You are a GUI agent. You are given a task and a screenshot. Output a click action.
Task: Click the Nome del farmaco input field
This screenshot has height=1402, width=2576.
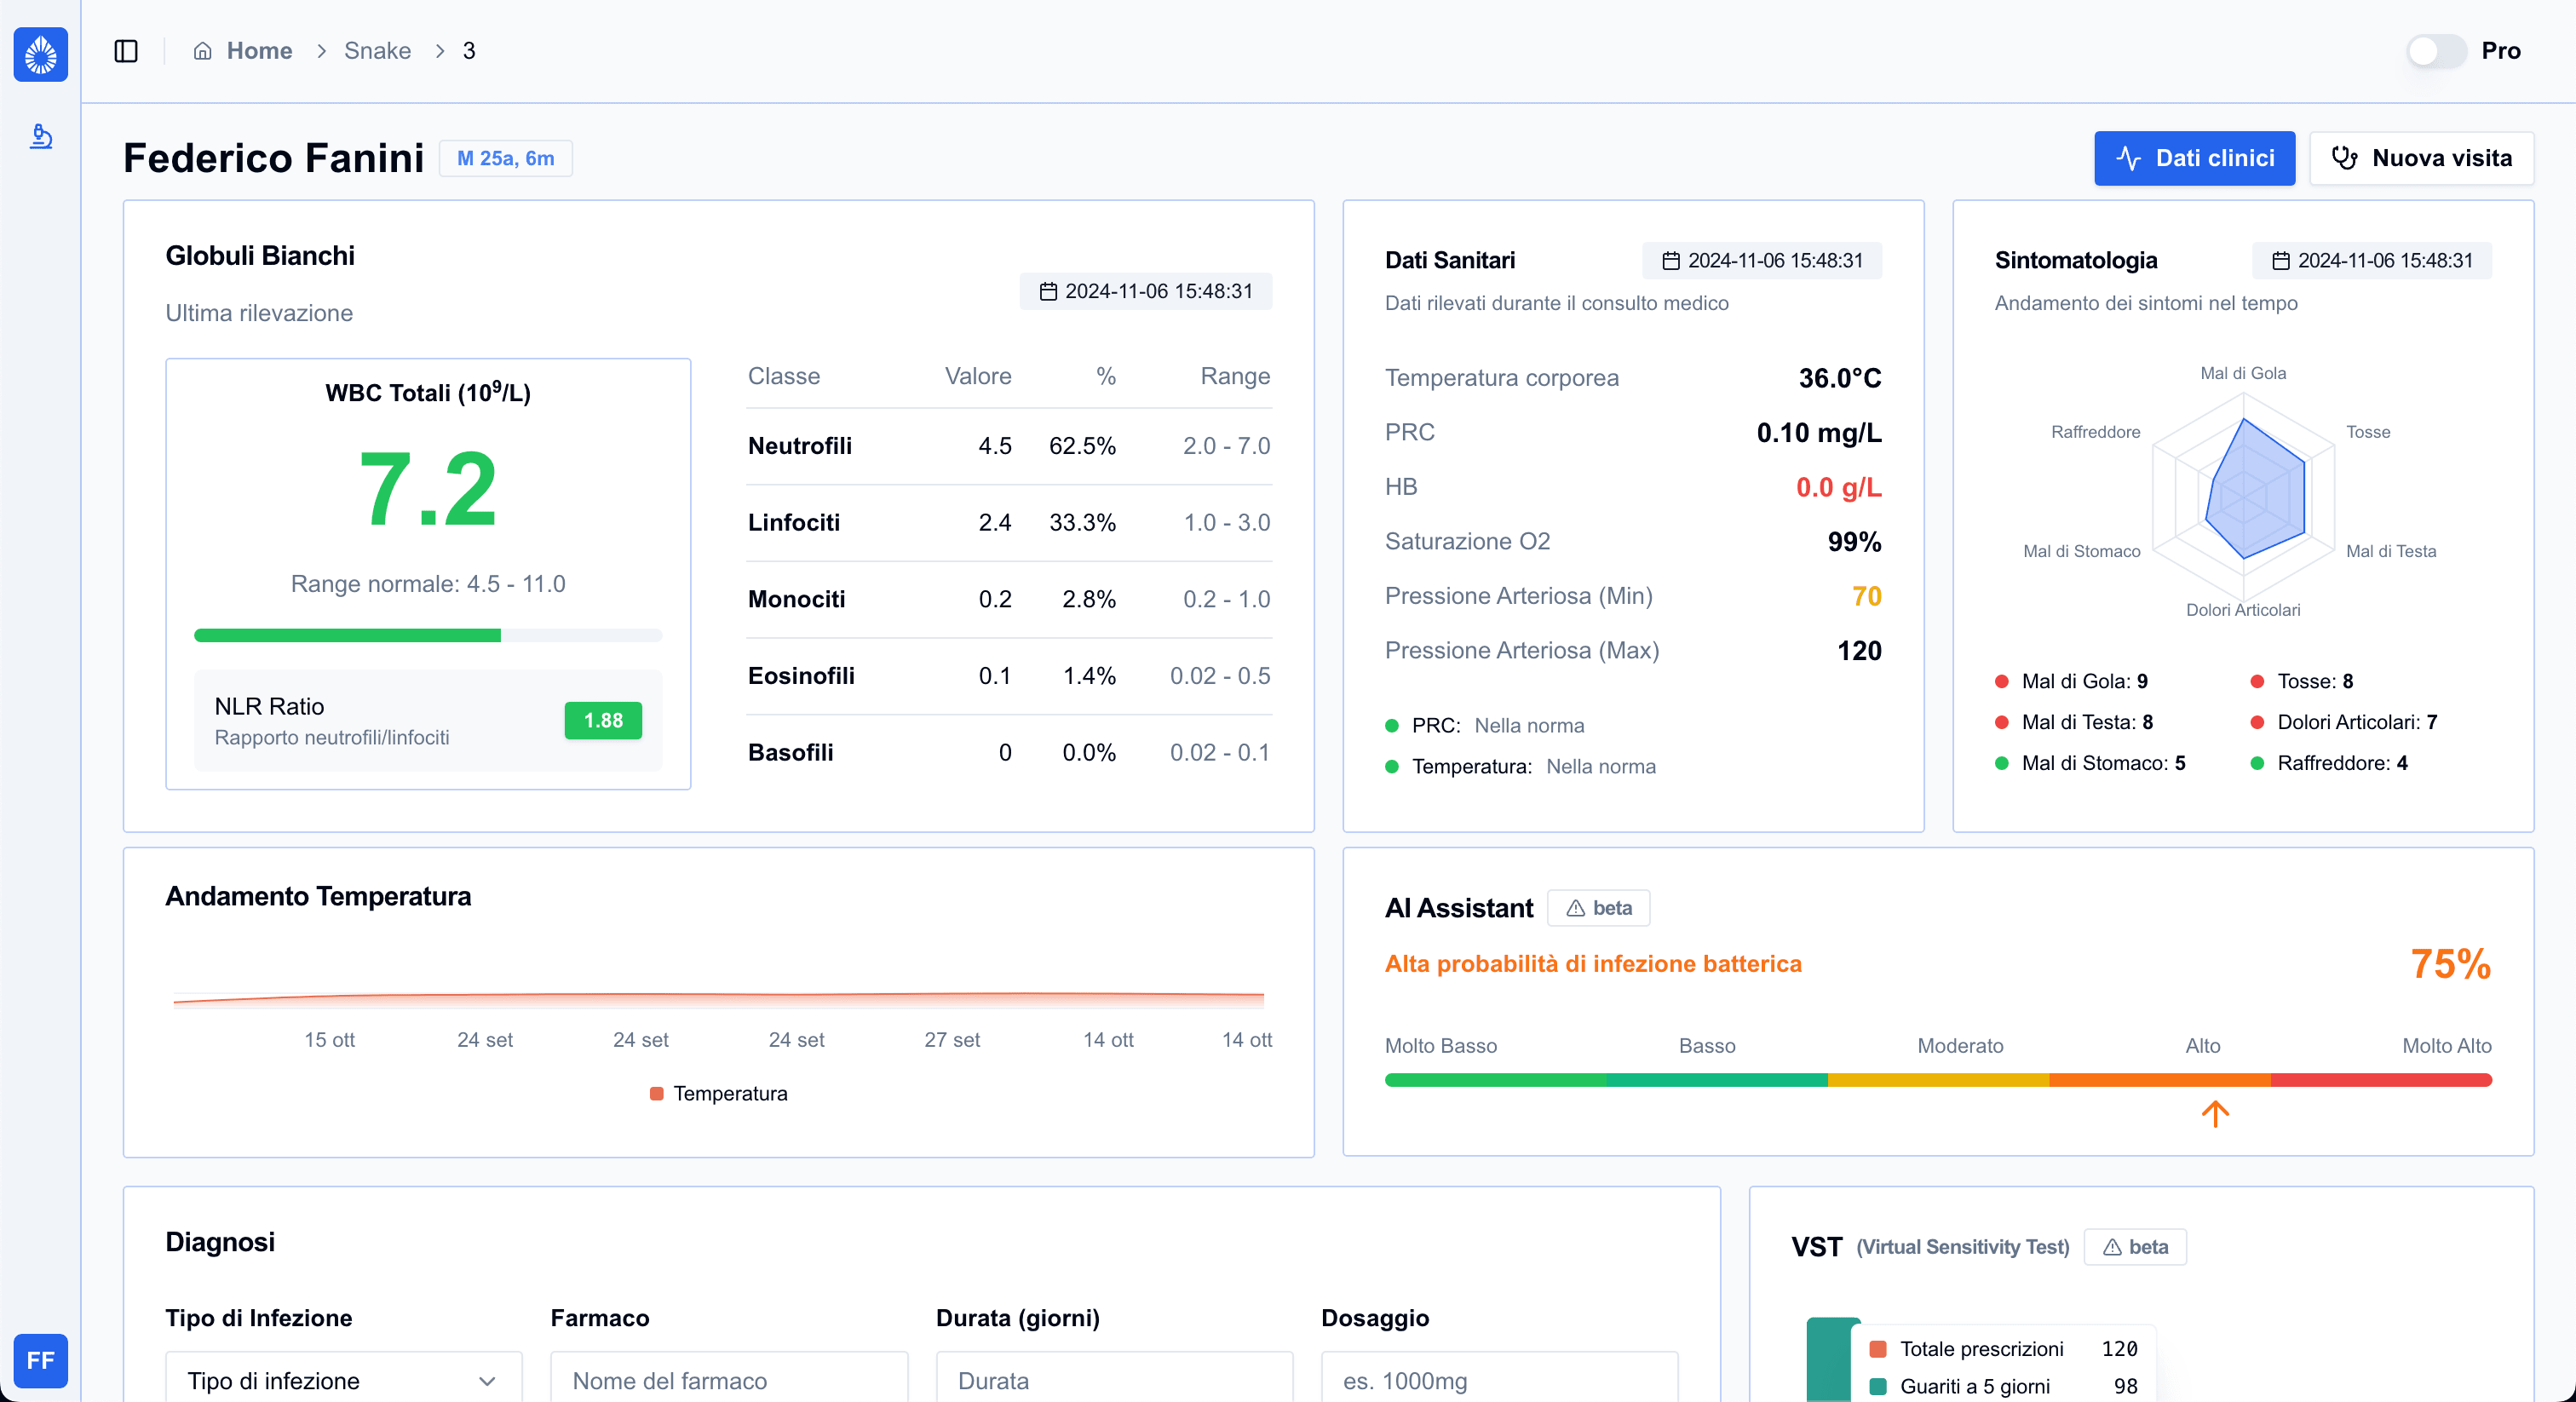pyautogui.click(x=728, y=1381)
